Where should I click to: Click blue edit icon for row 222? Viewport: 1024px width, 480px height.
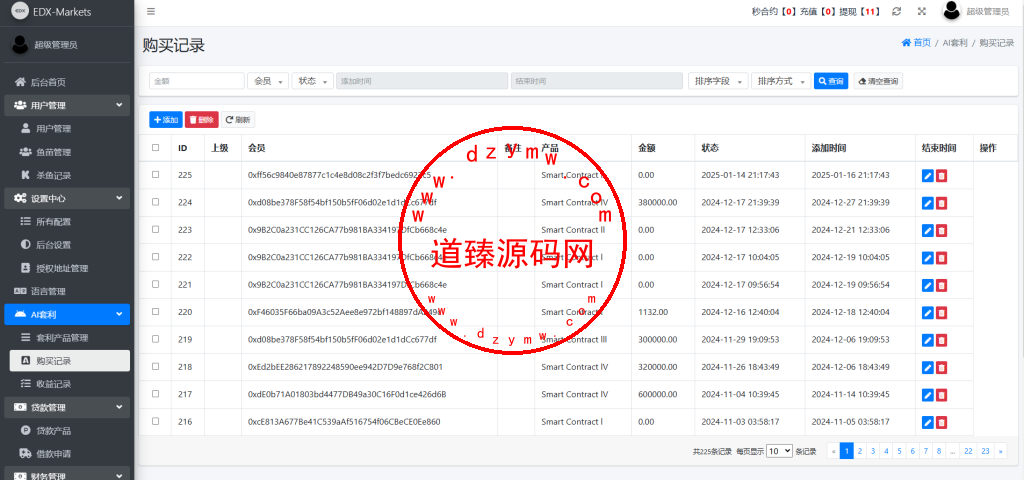click(x=927, y=259)
